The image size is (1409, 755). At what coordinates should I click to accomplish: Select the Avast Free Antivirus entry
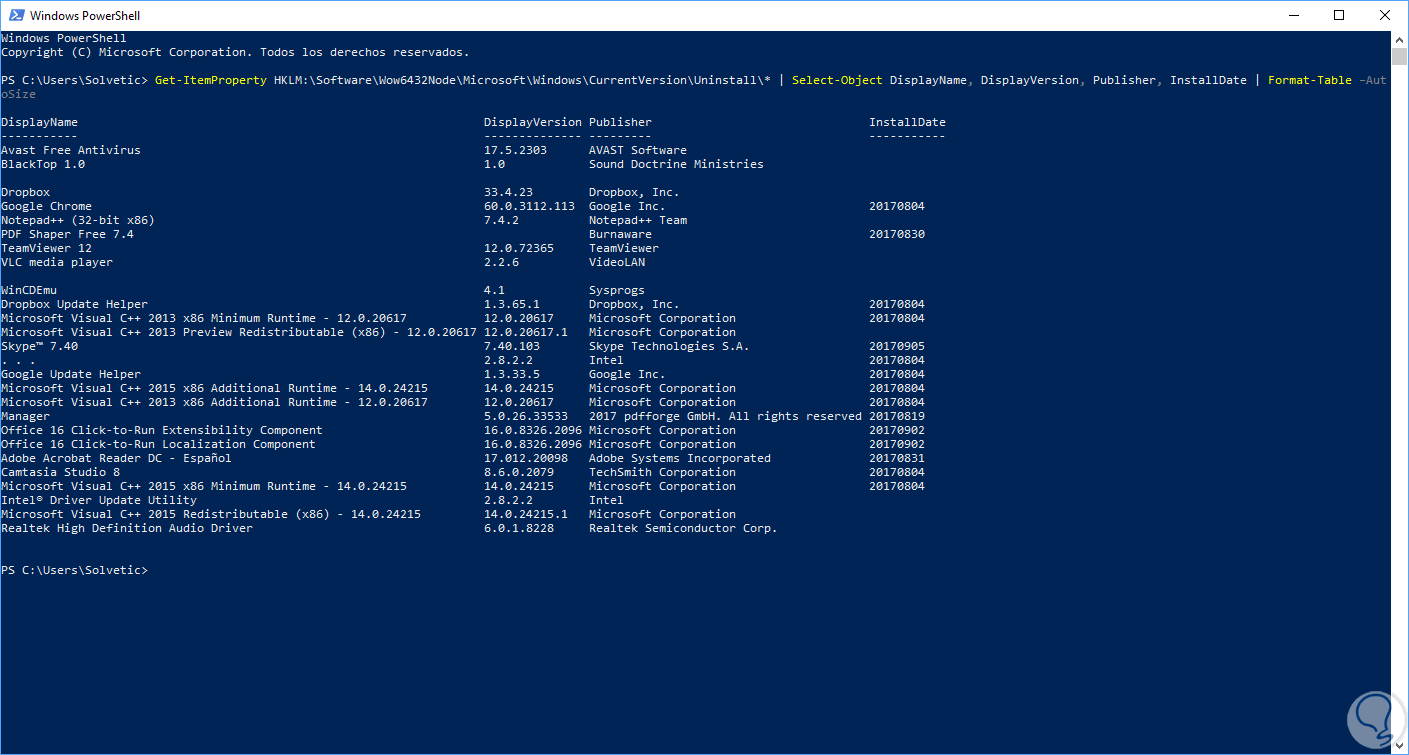tap(71, 150)
